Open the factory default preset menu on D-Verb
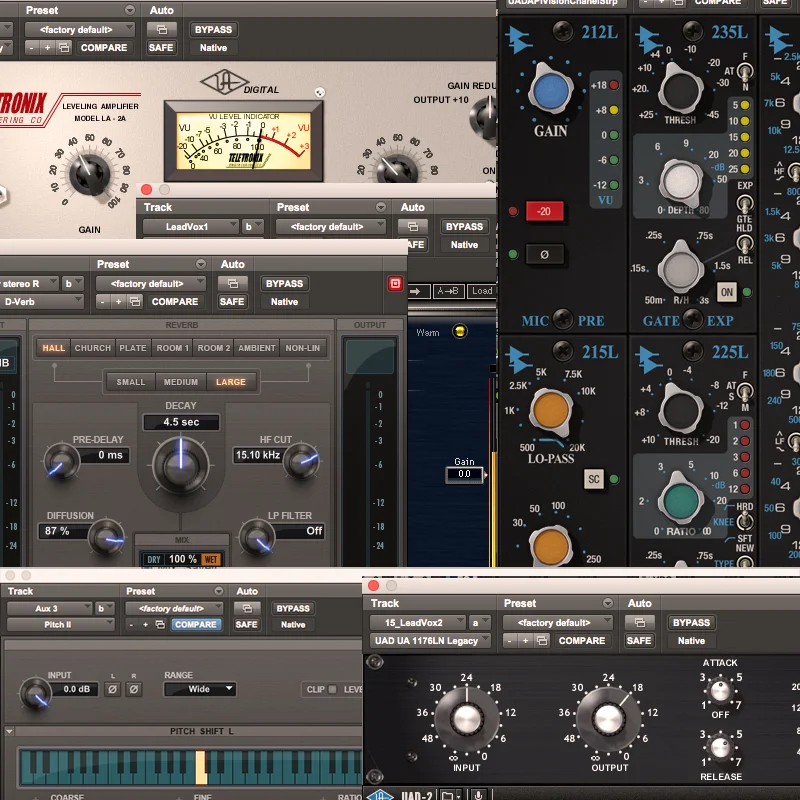Image resolution: width=800 pixels, height=800 pixels. (x=150, y=283)
